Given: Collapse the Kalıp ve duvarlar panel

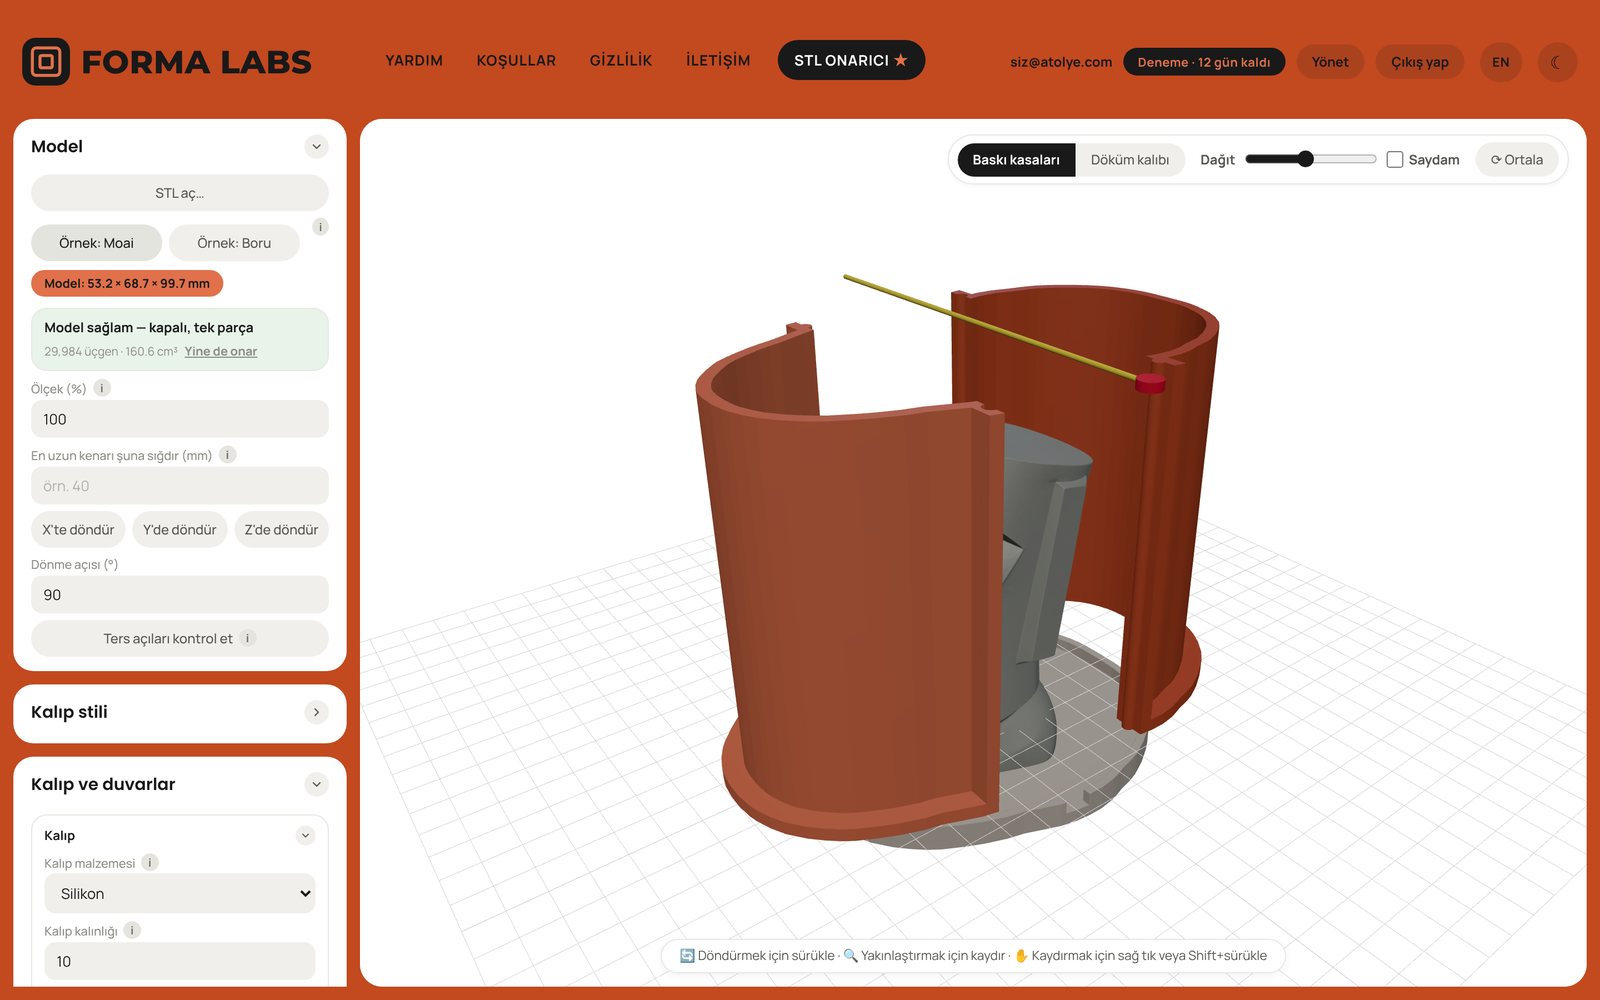Looking at the screenshot, I should pos(316,784).
